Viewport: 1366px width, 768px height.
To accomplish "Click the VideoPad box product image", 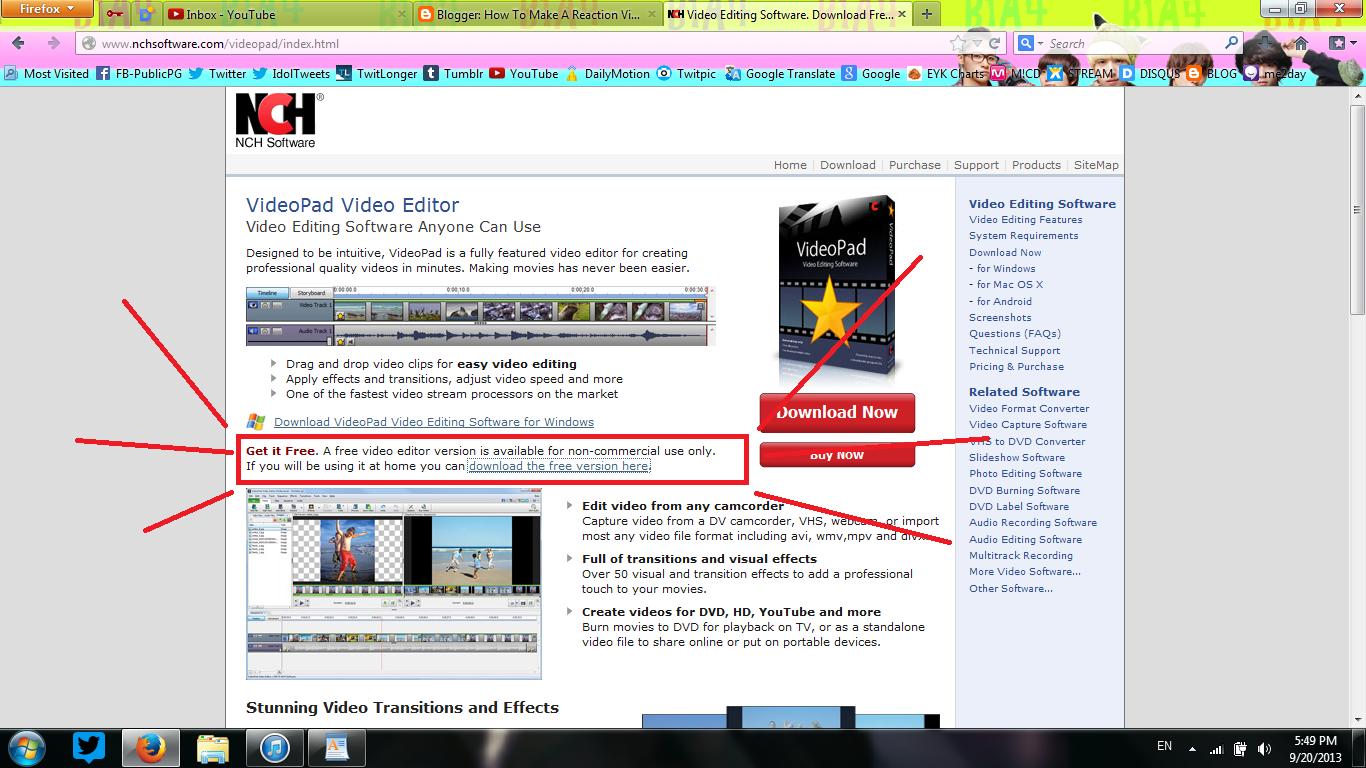I will (x=836, y=289).
